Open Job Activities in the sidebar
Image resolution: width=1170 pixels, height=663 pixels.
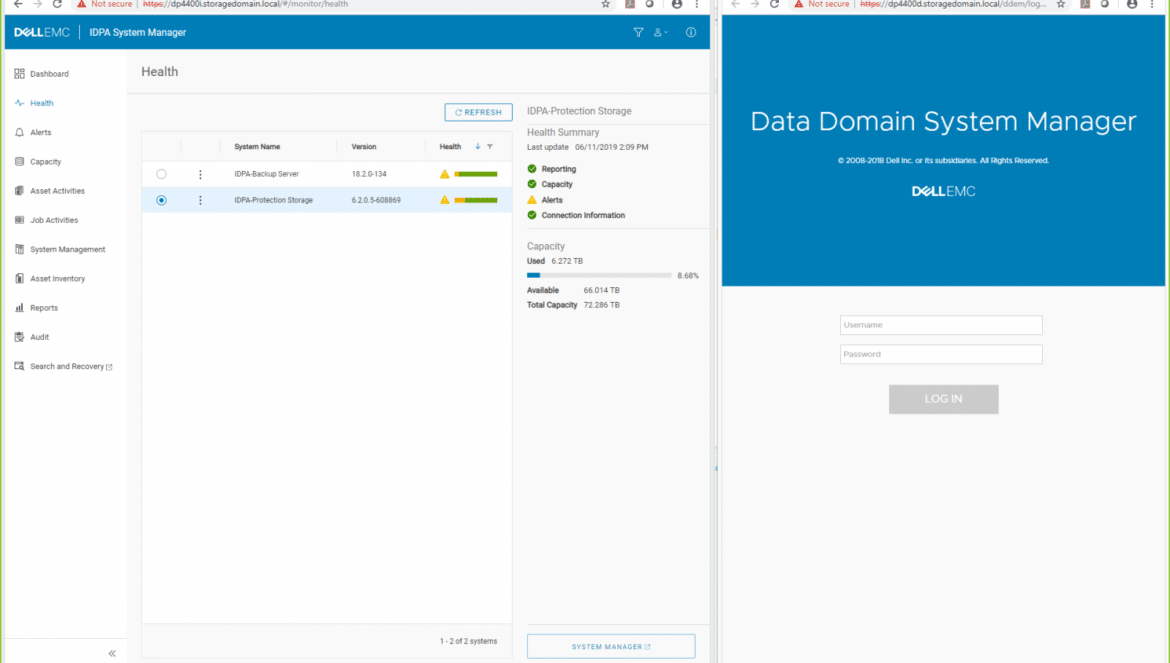pos(54,220)
